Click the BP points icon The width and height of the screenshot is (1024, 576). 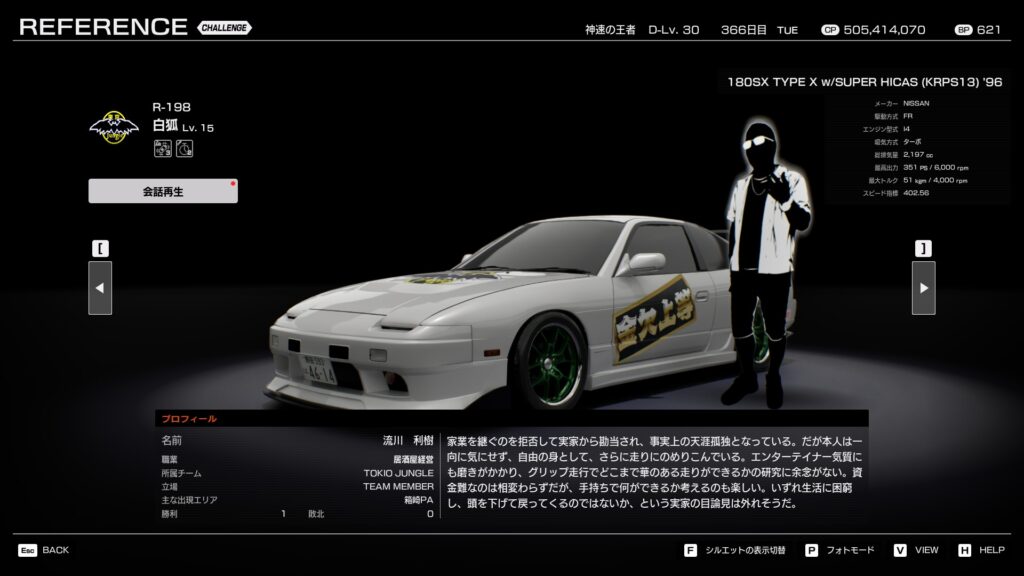point(962,30)
